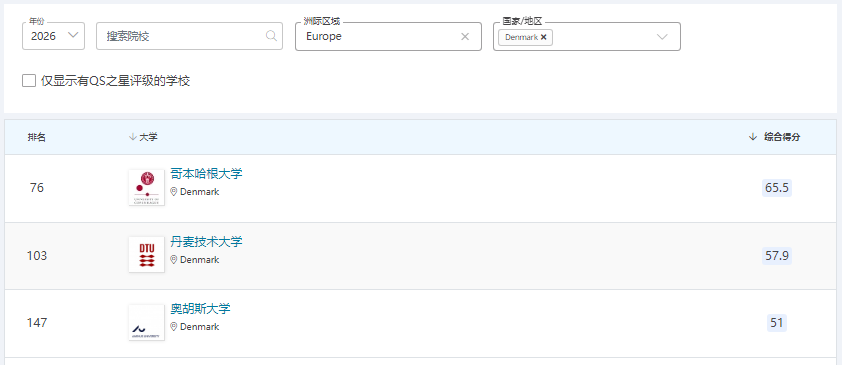Click location pin icon for 哥本哈根大学
This screenshot has height=365, width=842.
[173, 192]
